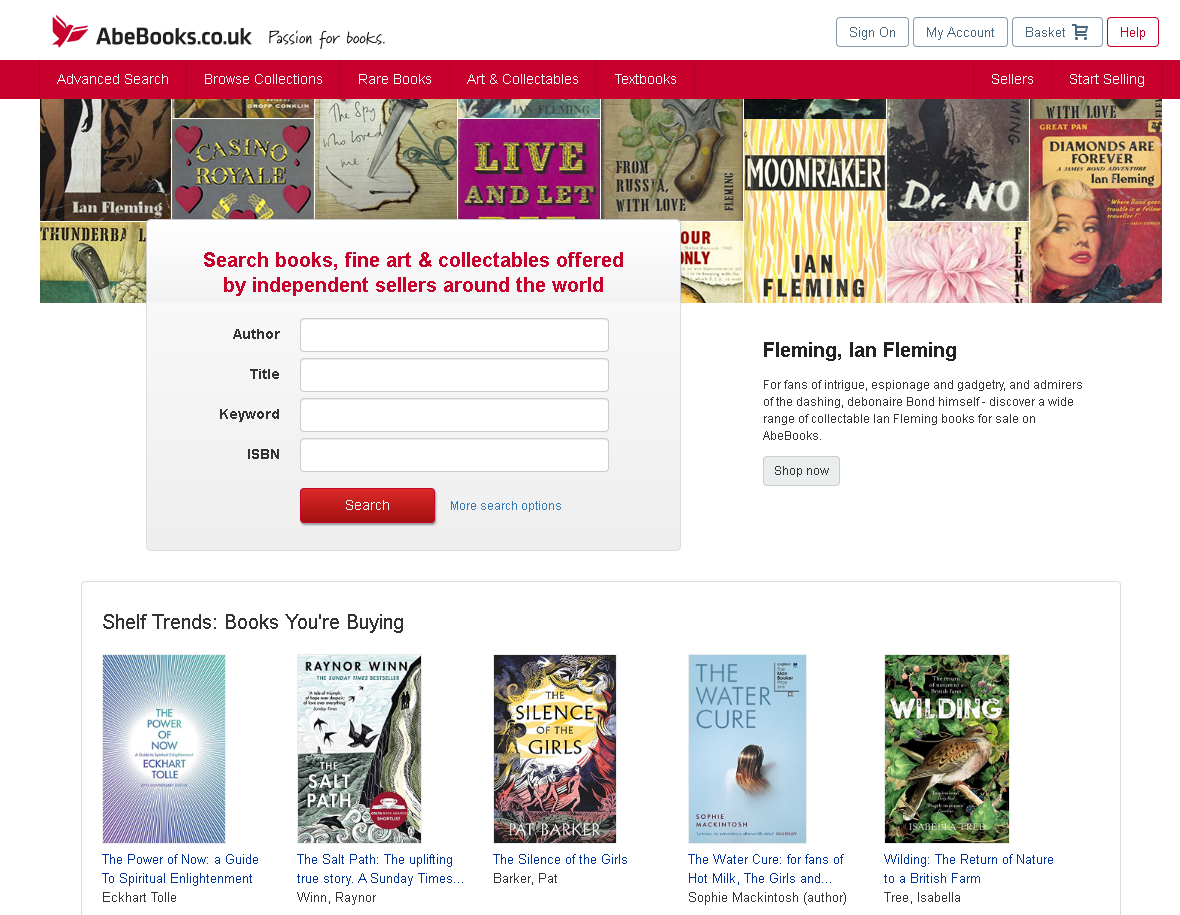Click author text Eckhart Tolle

point(139,897)
